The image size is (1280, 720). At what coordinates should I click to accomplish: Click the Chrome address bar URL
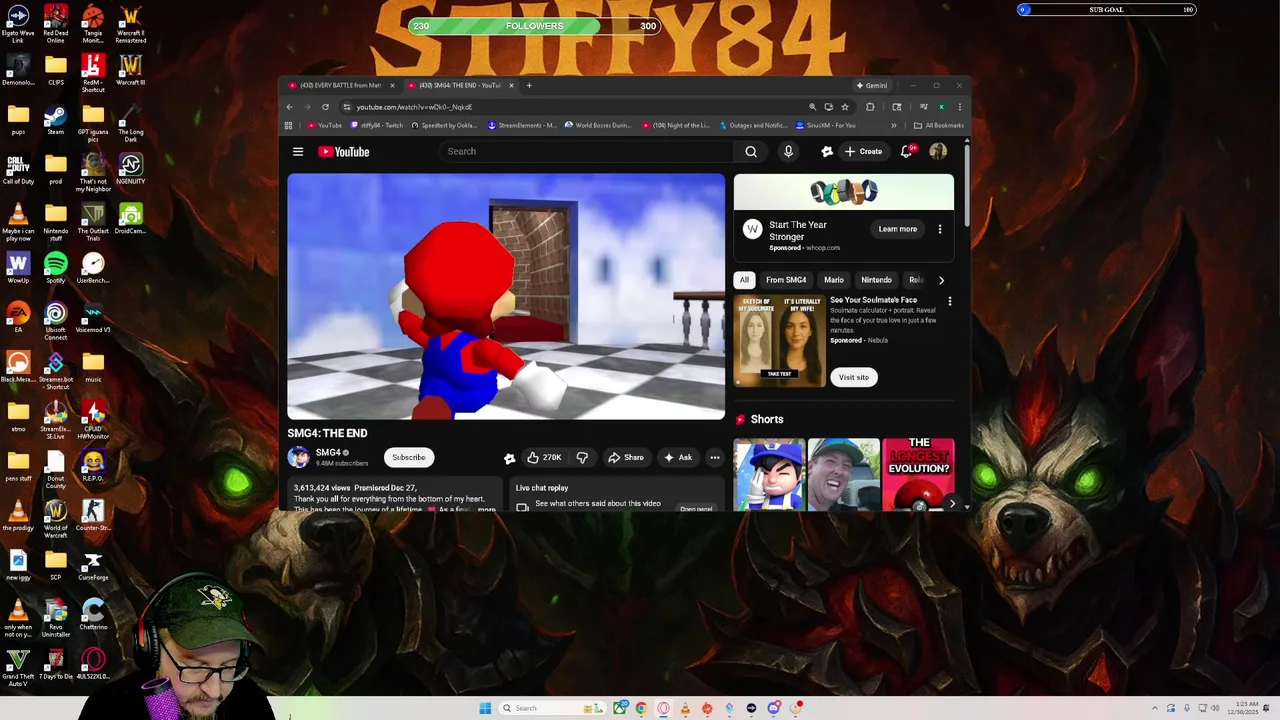point(414,107)
